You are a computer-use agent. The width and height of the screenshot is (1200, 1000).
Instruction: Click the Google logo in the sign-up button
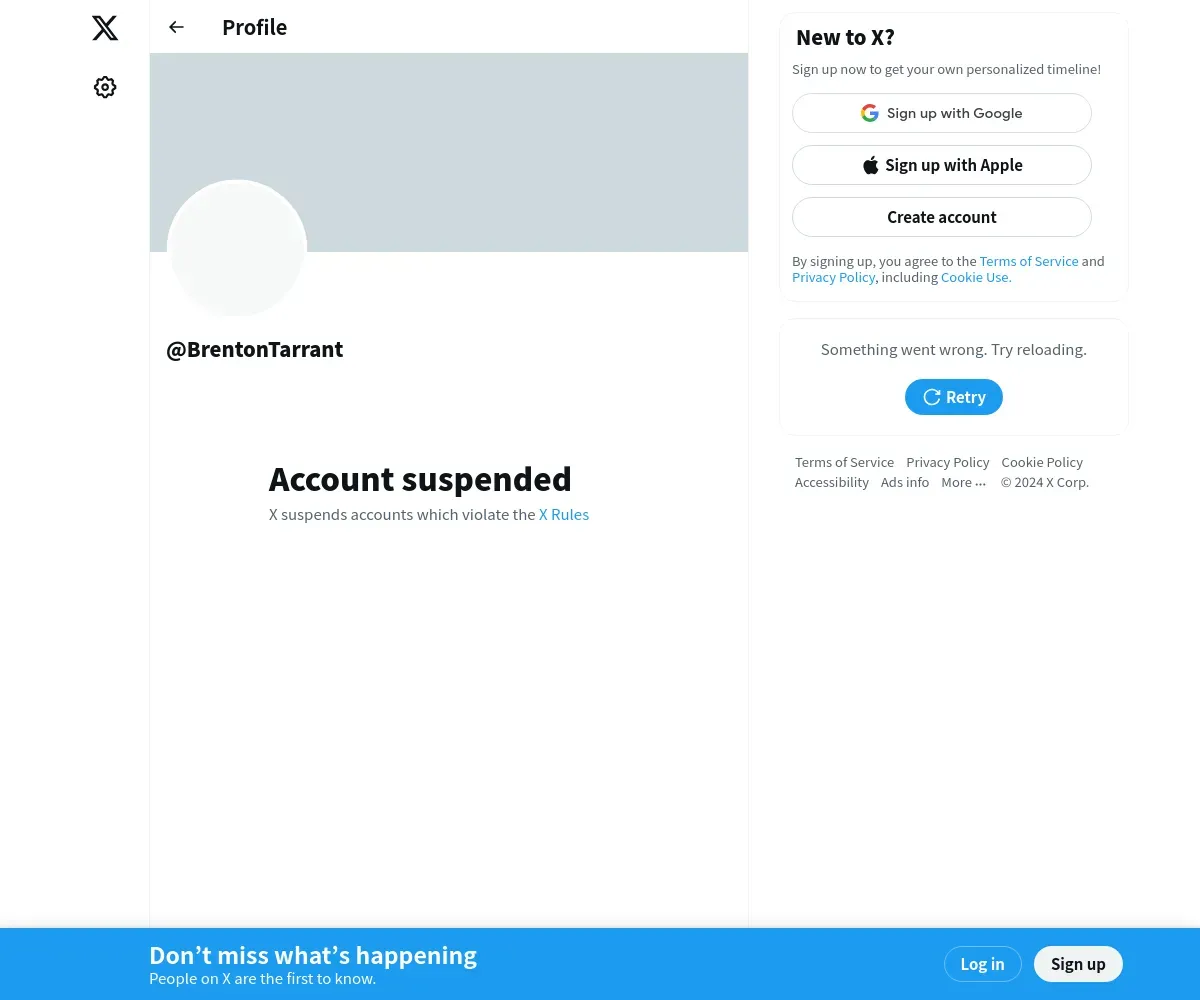(x=870, y=113)
